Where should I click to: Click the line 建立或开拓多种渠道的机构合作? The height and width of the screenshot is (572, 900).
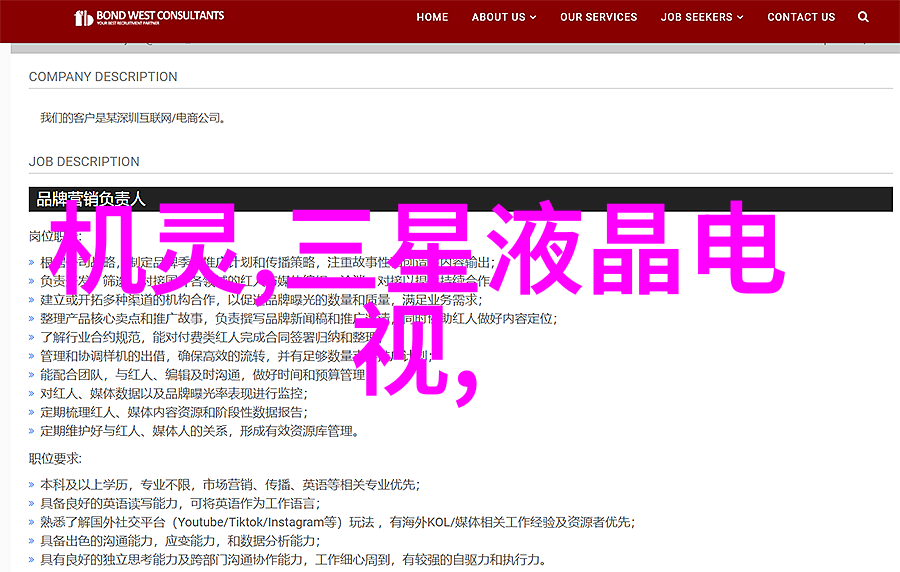261,299
